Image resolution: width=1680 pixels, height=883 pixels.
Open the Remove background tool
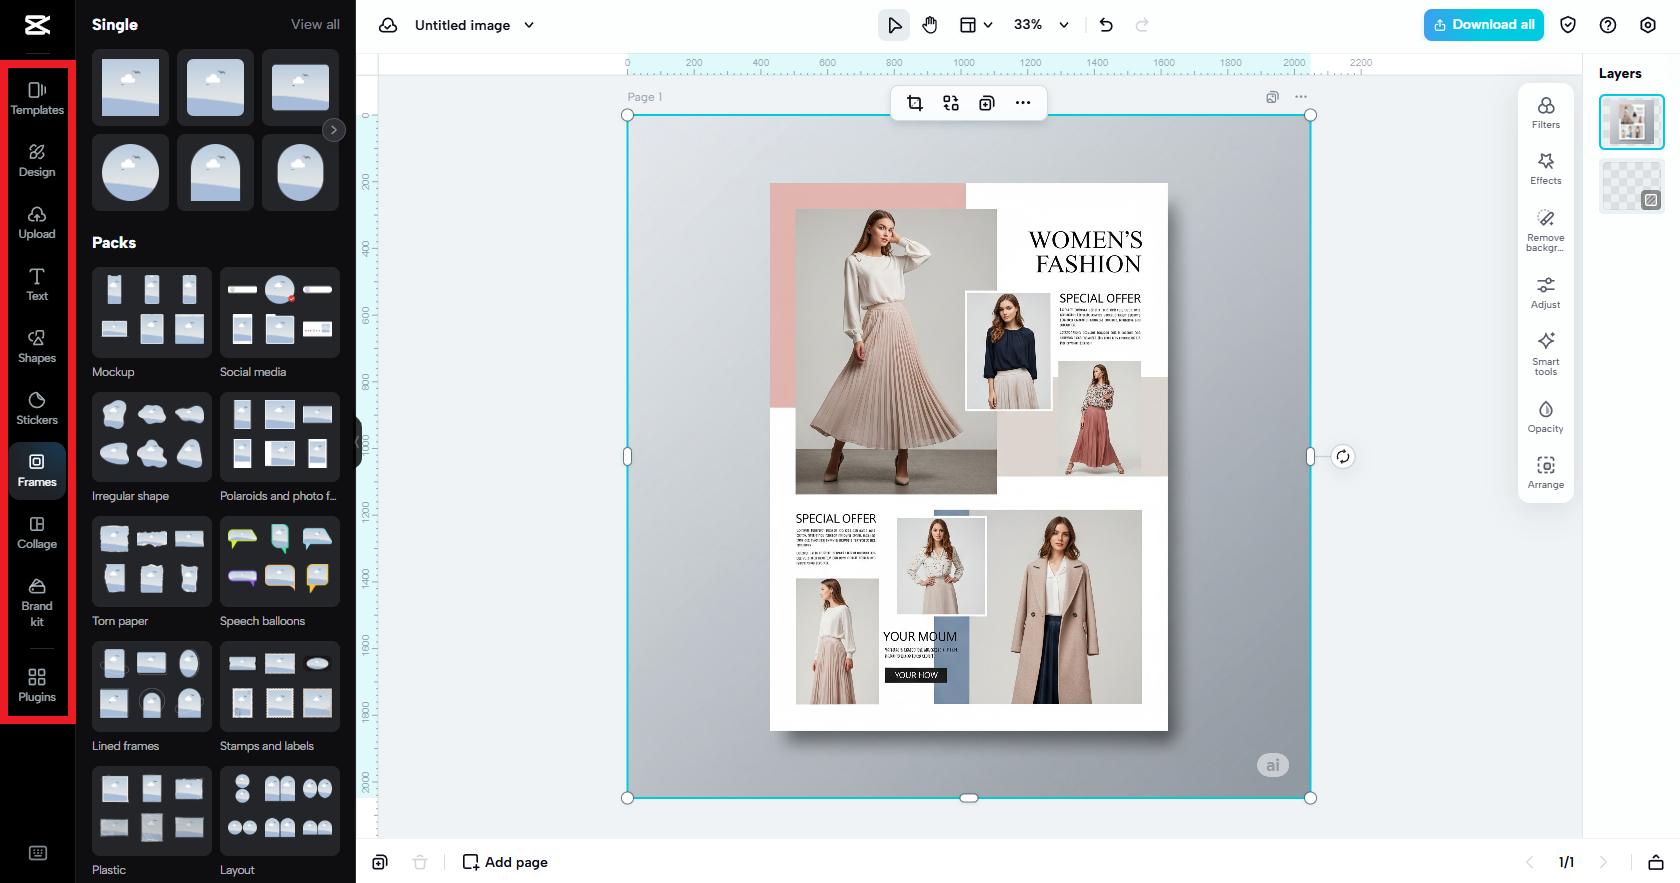point(1545,230)
